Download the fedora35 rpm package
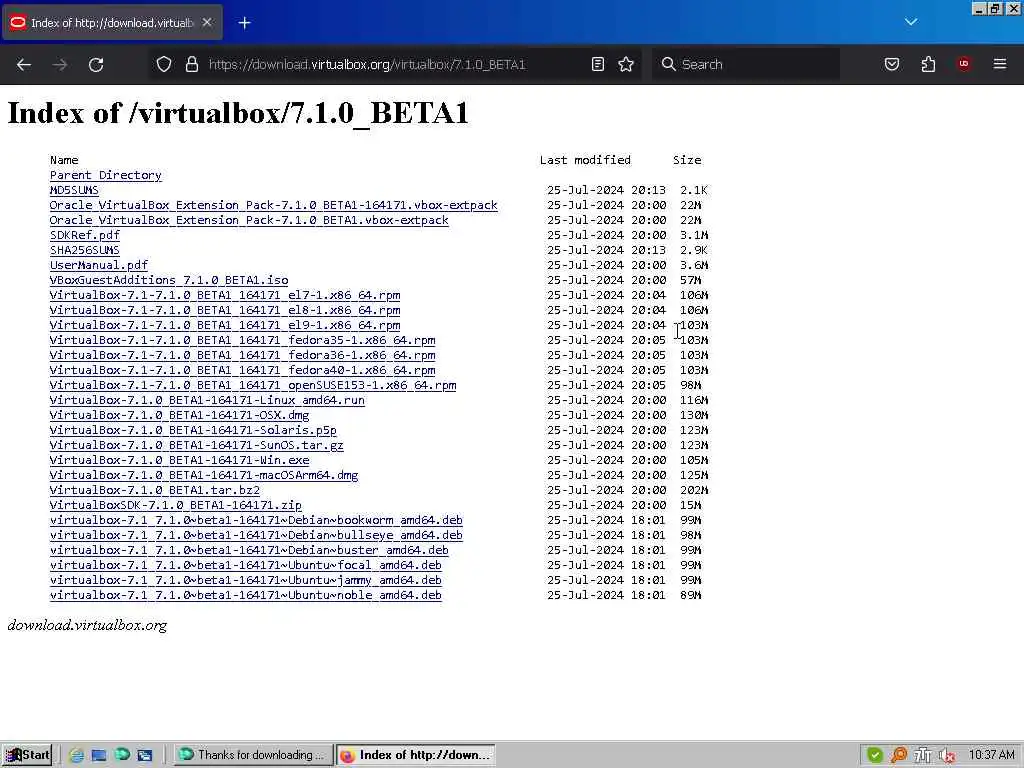This screenshot has width=1024, height=768. (242, 340)
